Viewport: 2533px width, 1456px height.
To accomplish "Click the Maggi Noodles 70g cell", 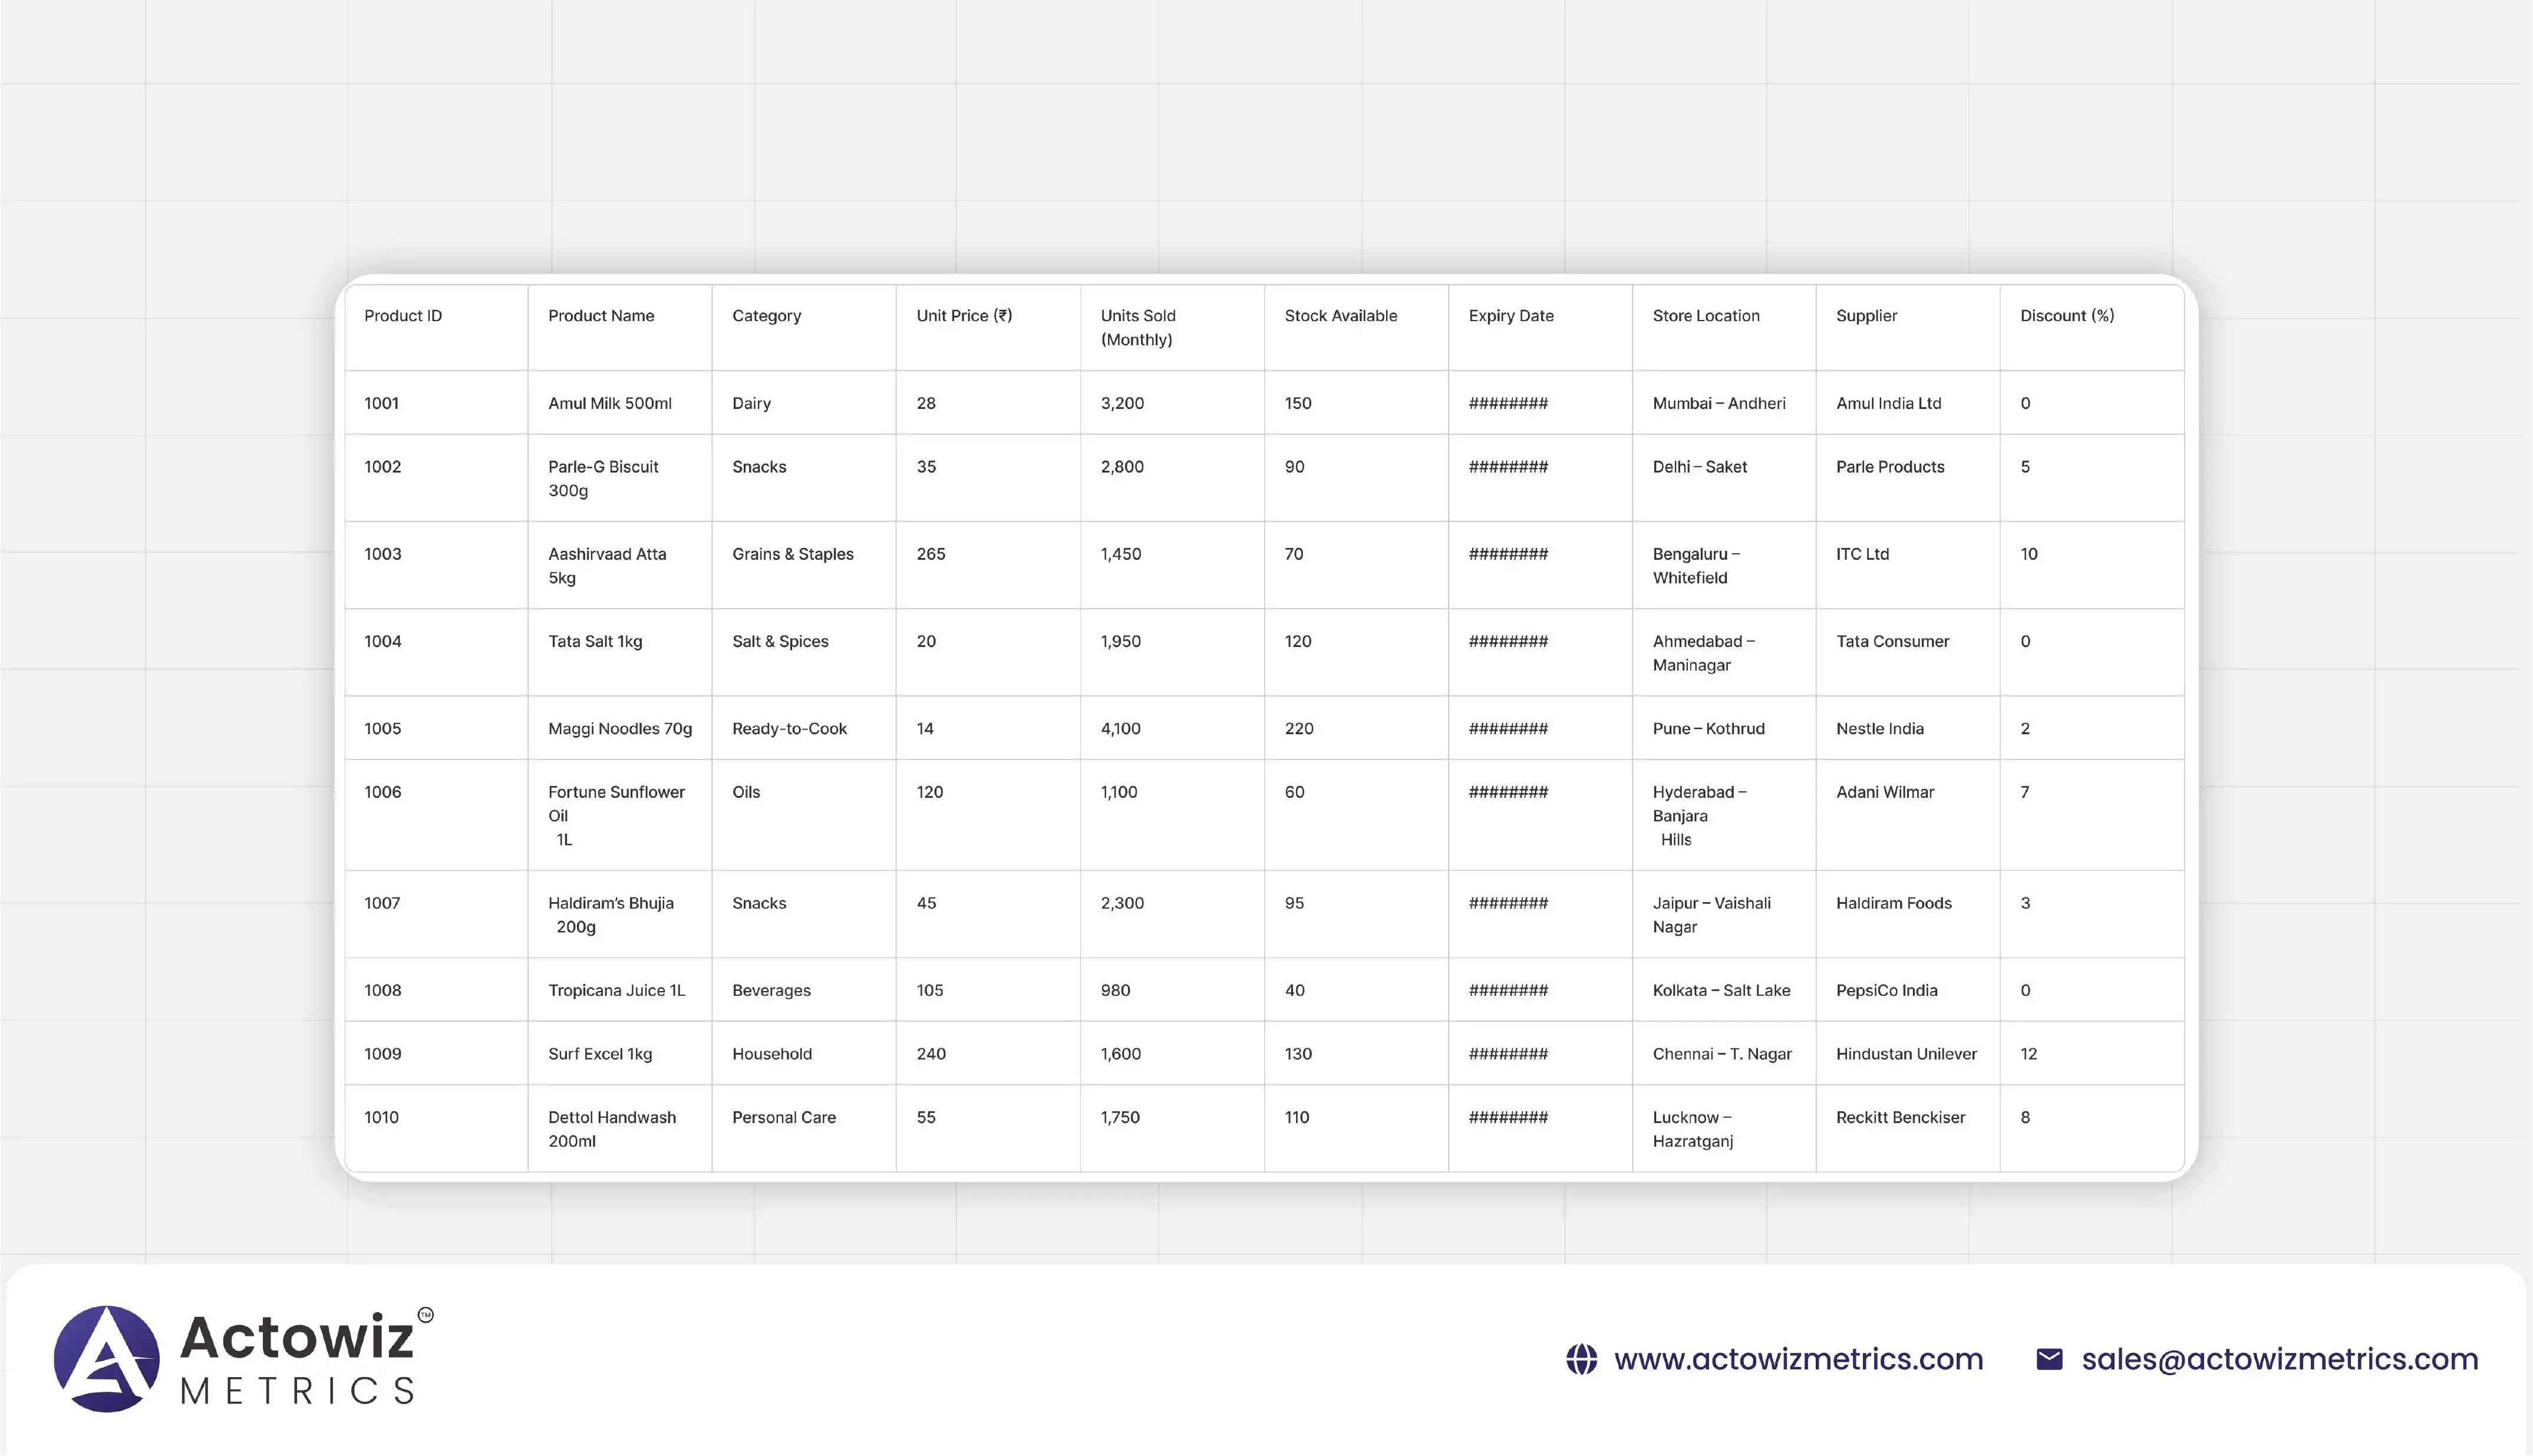I will (x=620, y=729).
